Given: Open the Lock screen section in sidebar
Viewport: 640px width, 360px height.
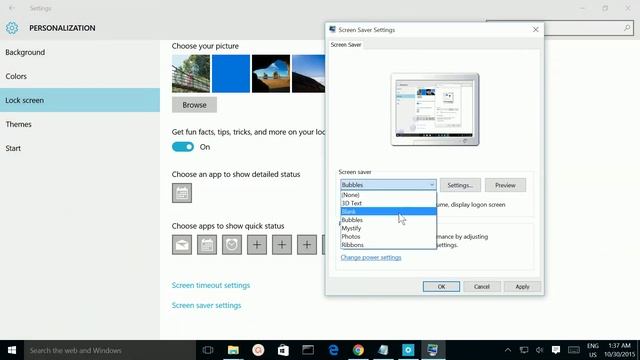Looking at the screenshot, I should tap(80, 100).
